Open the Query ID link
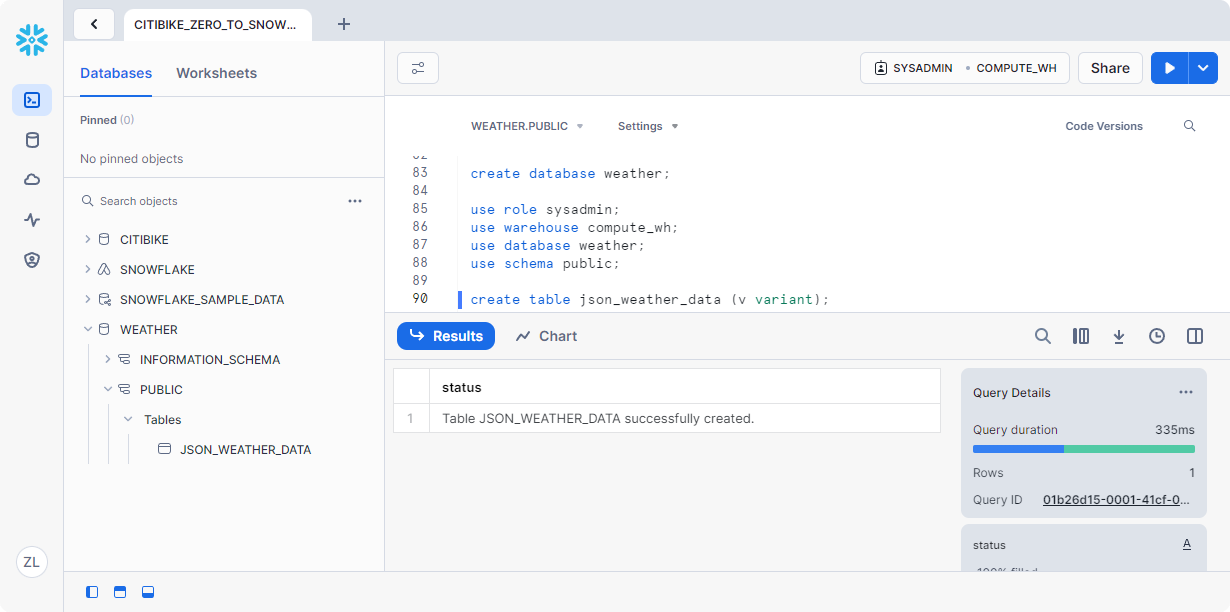 [1116, 500]
